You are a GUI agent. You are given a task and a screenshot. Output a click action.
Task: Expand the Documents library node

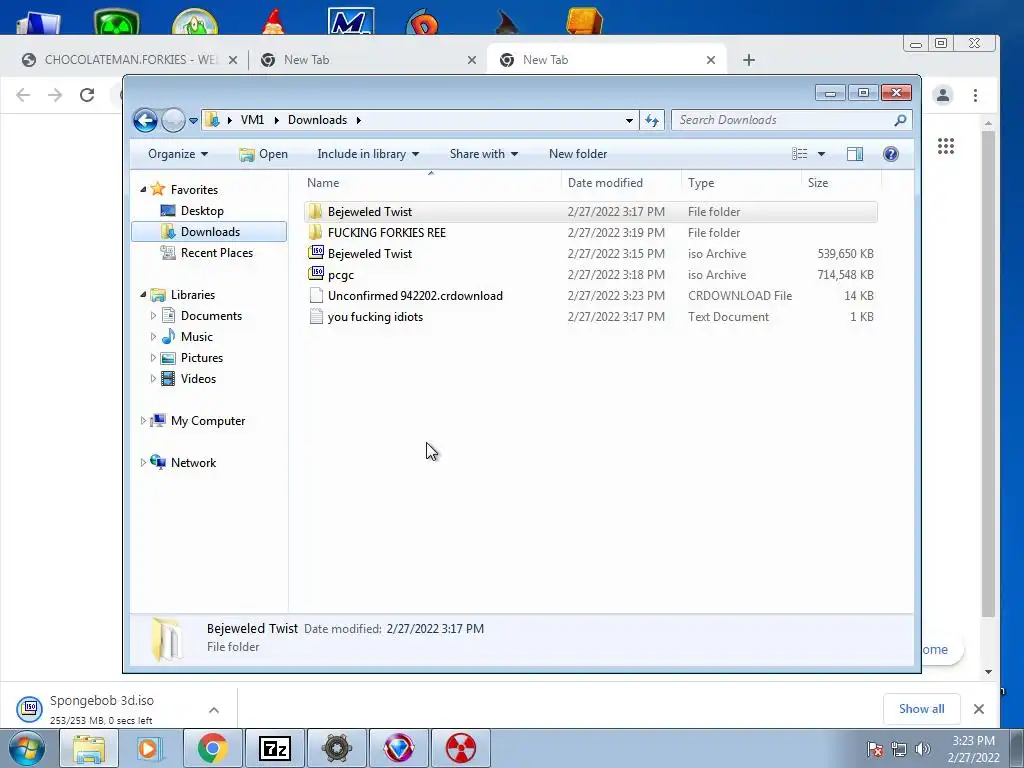(x=153, y=316)
